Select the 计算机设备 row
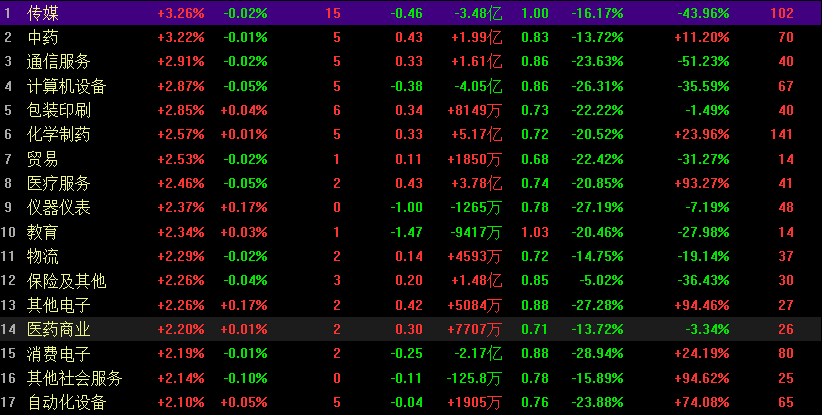The height and width of the screenshot is (415, 822). pos(66,86)
